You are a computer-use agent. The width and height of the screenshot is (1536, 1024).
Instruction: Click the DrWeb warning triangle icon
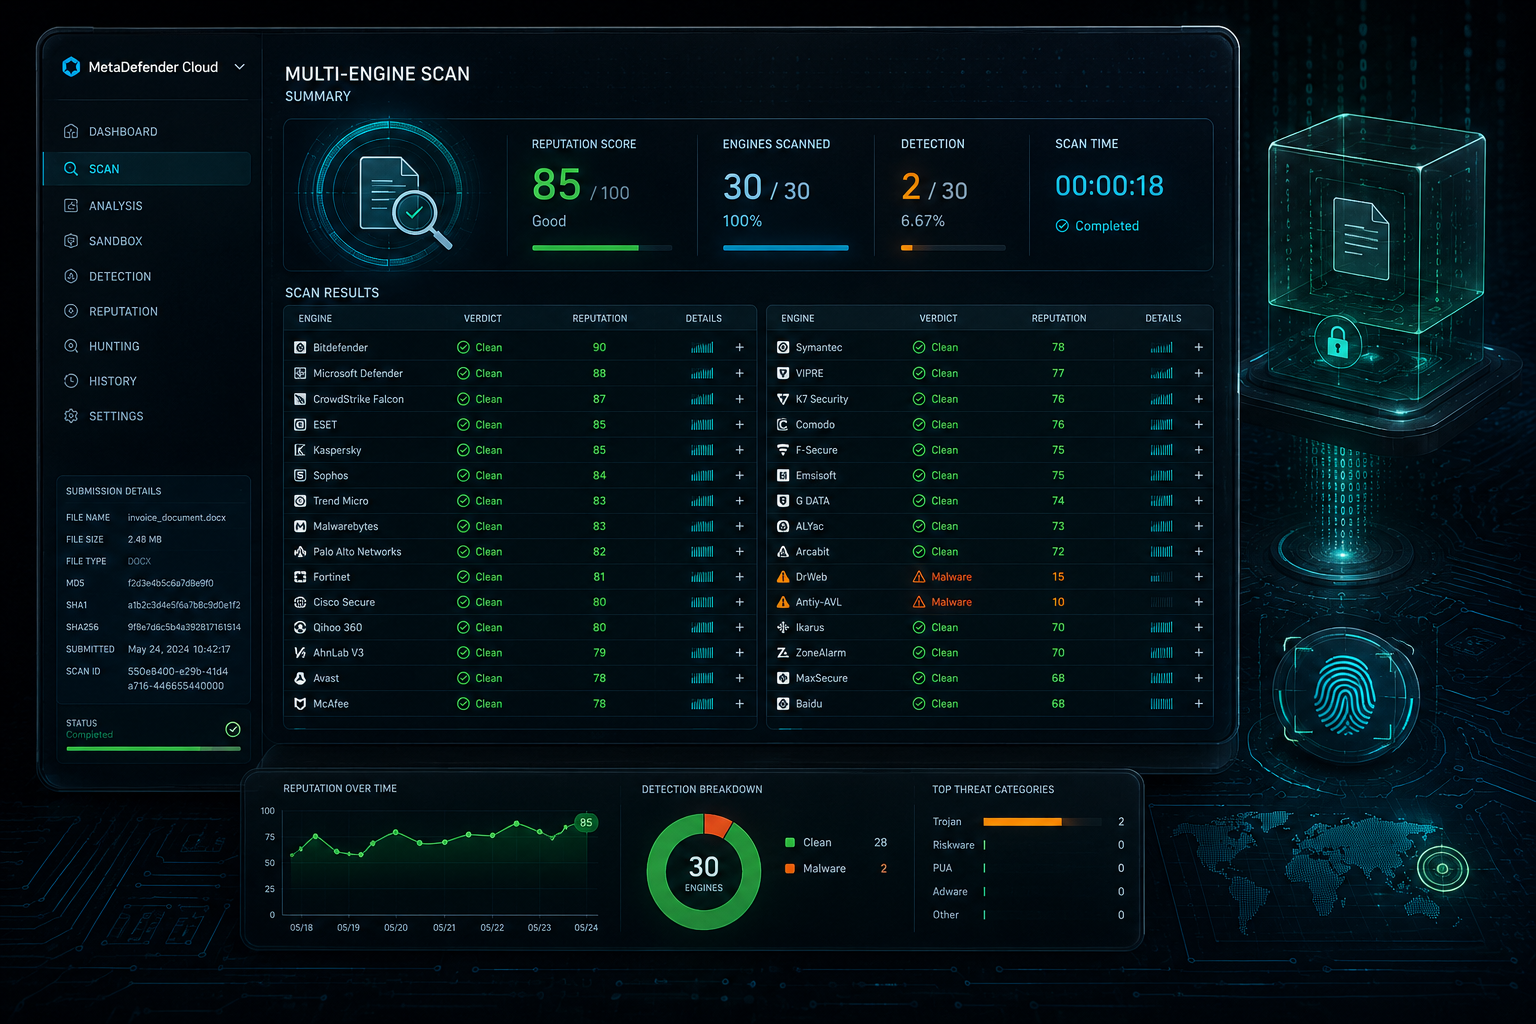coord(783,577)
